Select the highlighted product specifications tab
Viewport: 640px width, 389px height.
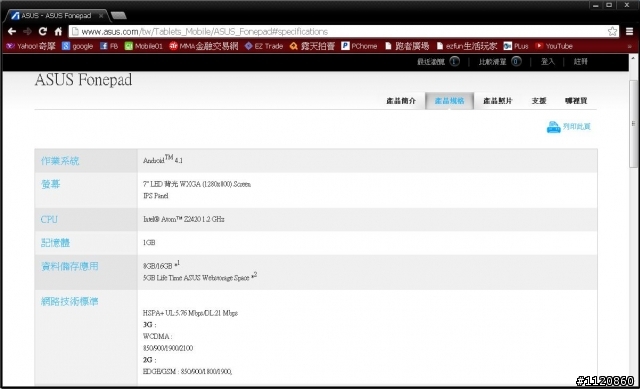coord(449,101)
